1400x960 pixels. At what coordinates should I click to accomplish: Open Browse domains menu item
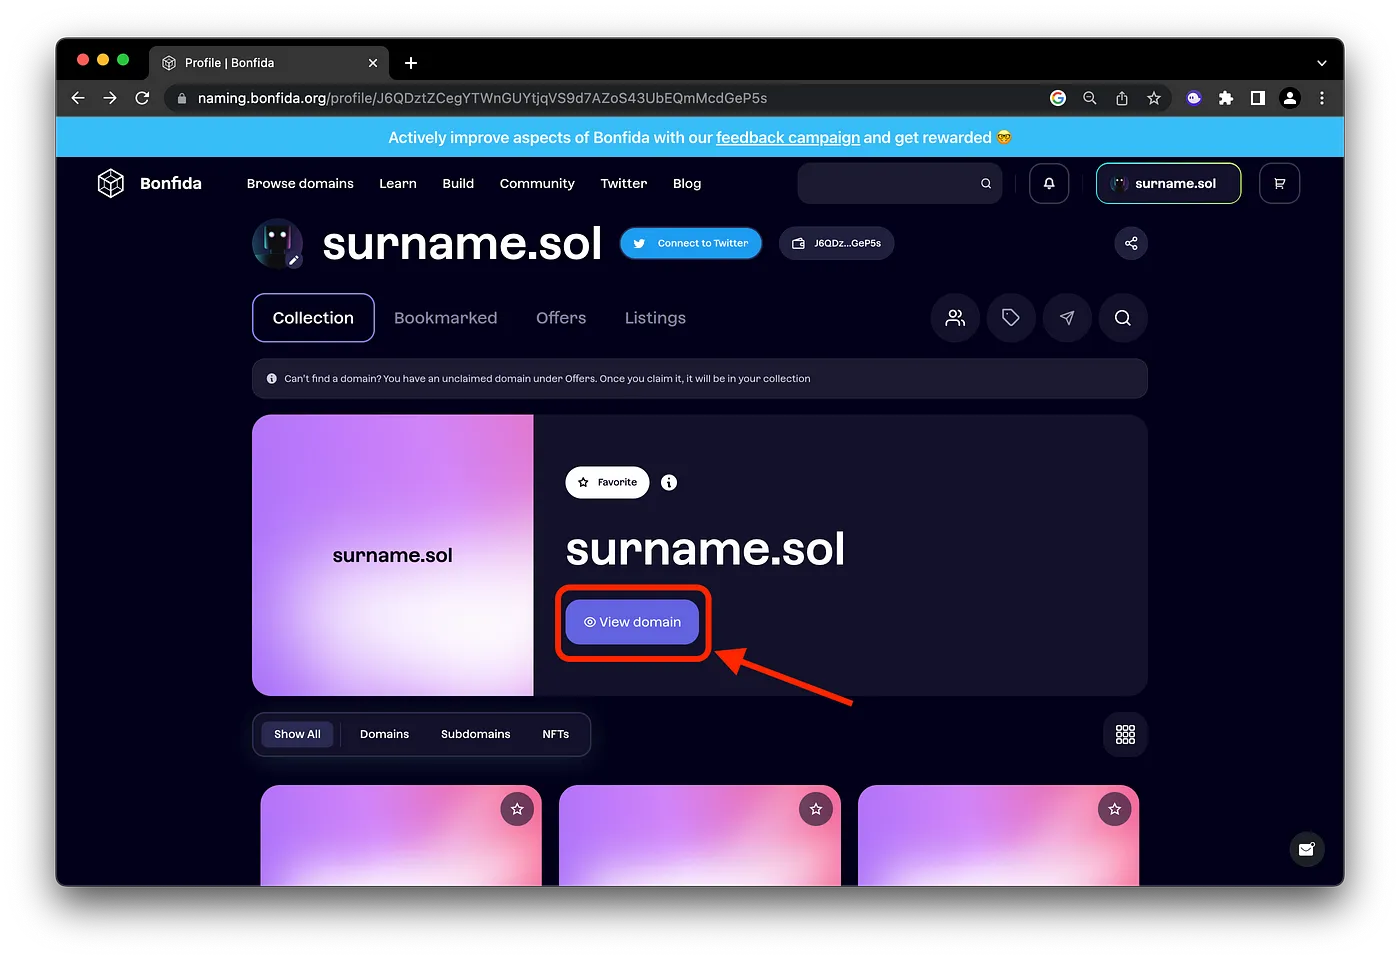click(x=300, y=183)
